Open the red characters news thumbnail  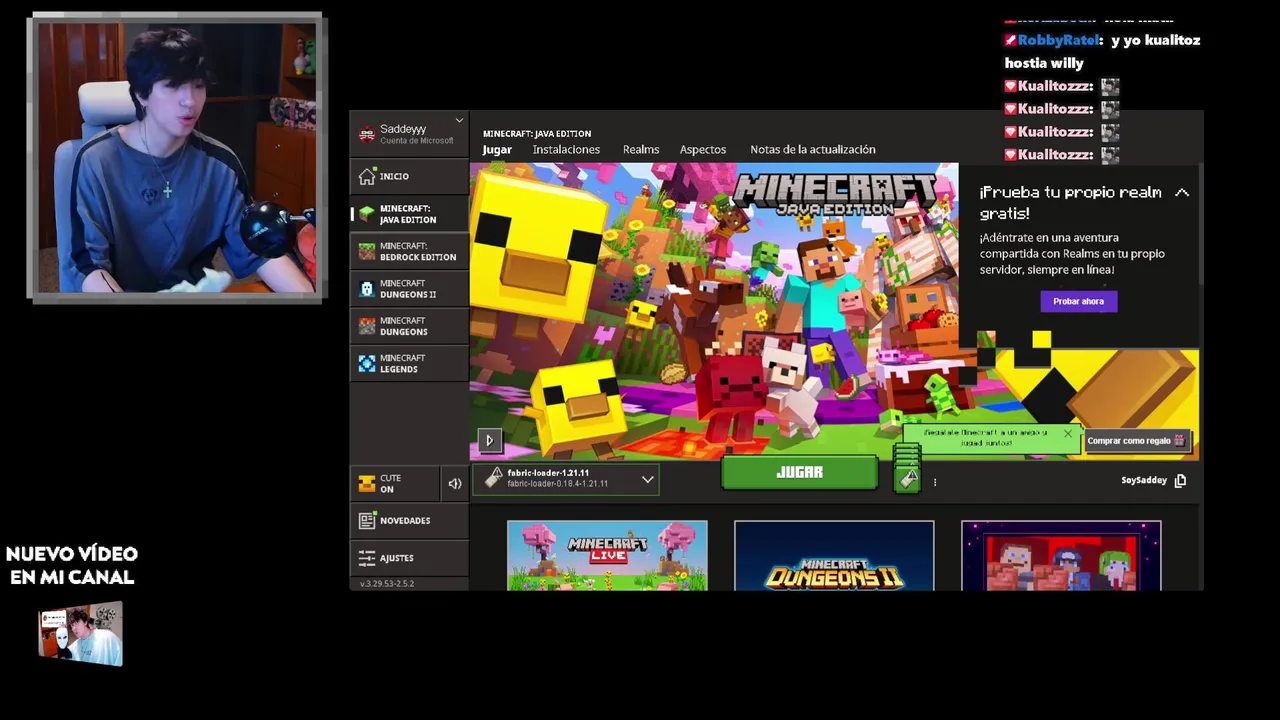click(1061, 555)
